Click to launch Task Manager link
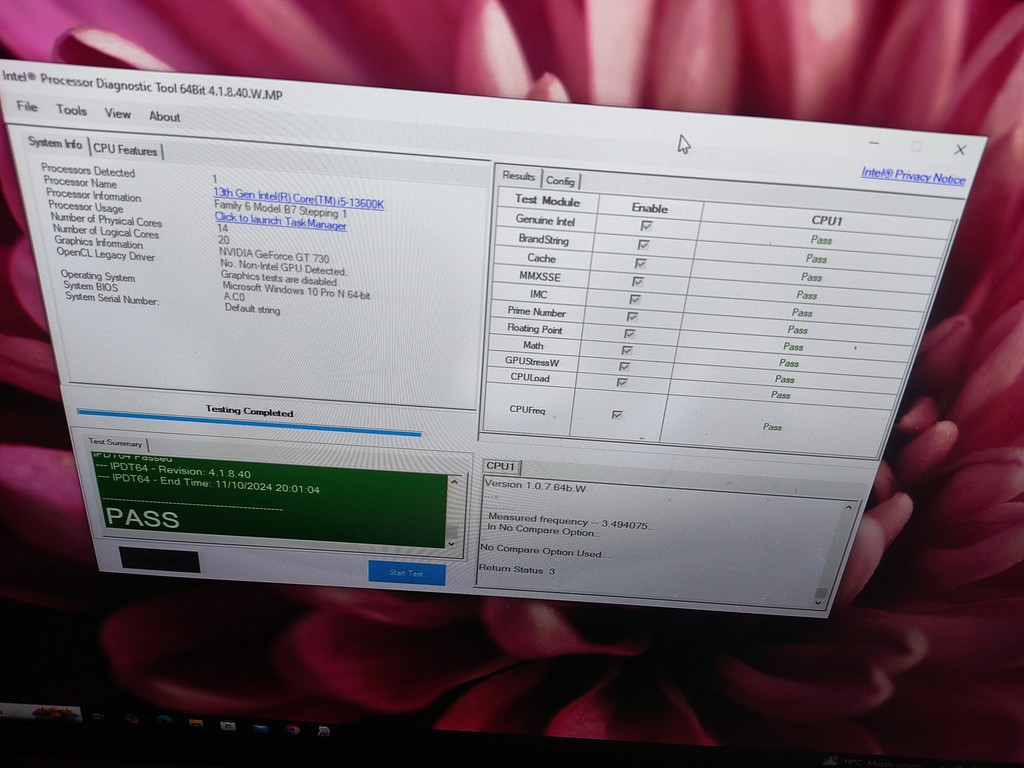Screen dimensions: 1024x768 281,221
